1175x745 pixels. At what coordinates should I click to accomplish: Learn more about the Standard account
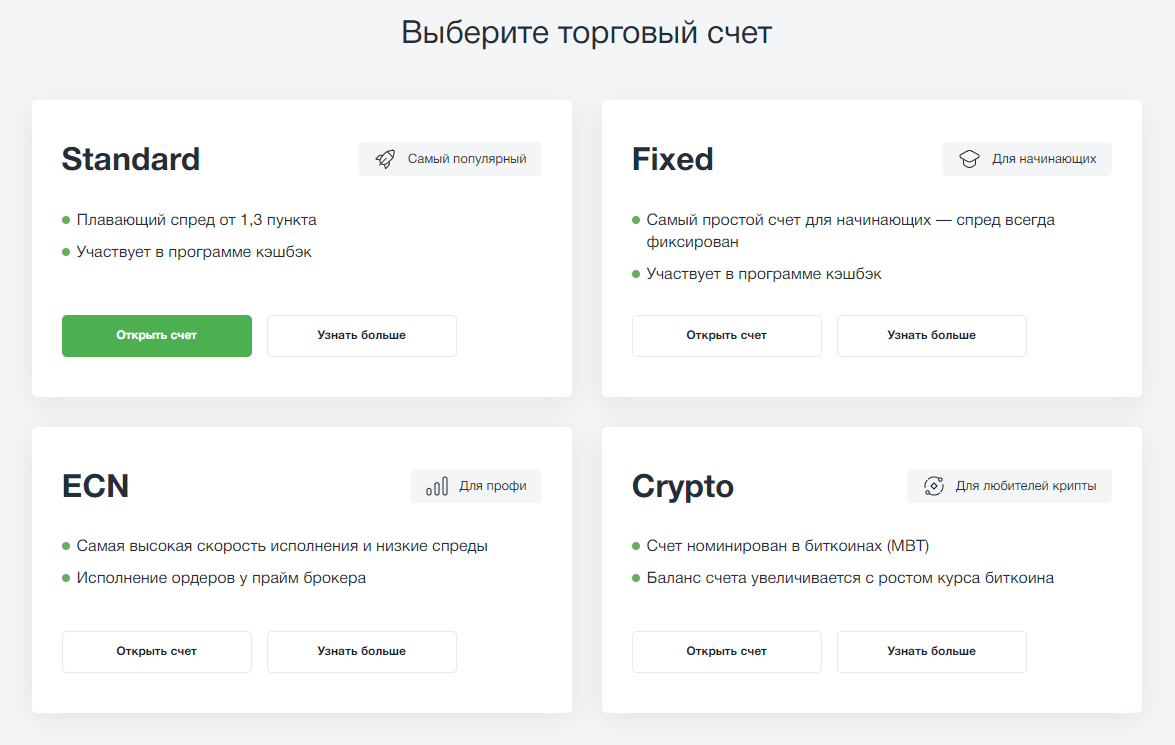coord(362,336)
